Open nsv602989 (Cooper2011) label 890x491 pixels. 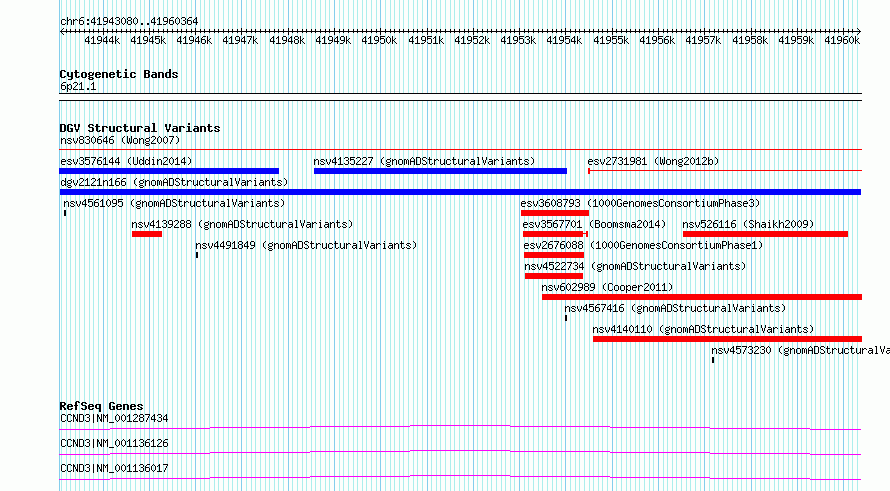click(x=607, y=287)
